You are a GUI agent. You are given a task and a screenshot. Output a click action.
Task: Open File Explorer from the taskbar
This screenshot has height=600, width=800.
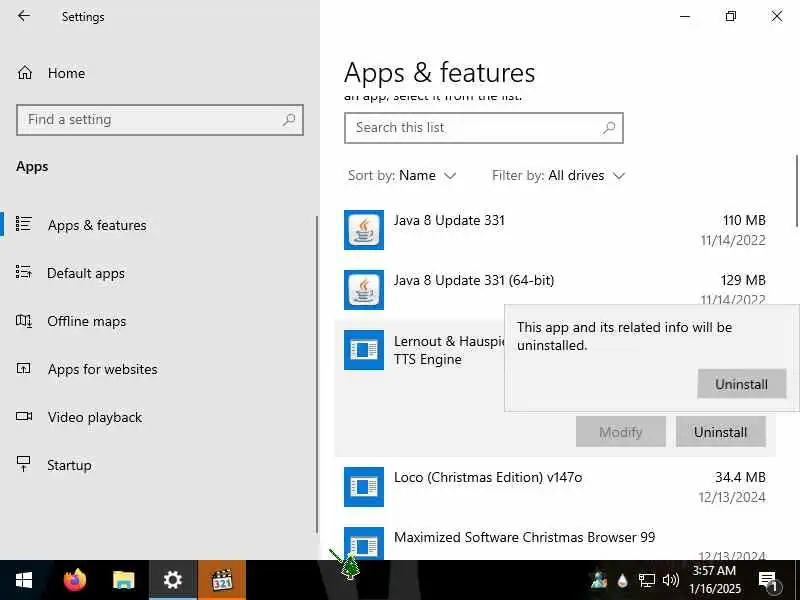click(123, 580)
